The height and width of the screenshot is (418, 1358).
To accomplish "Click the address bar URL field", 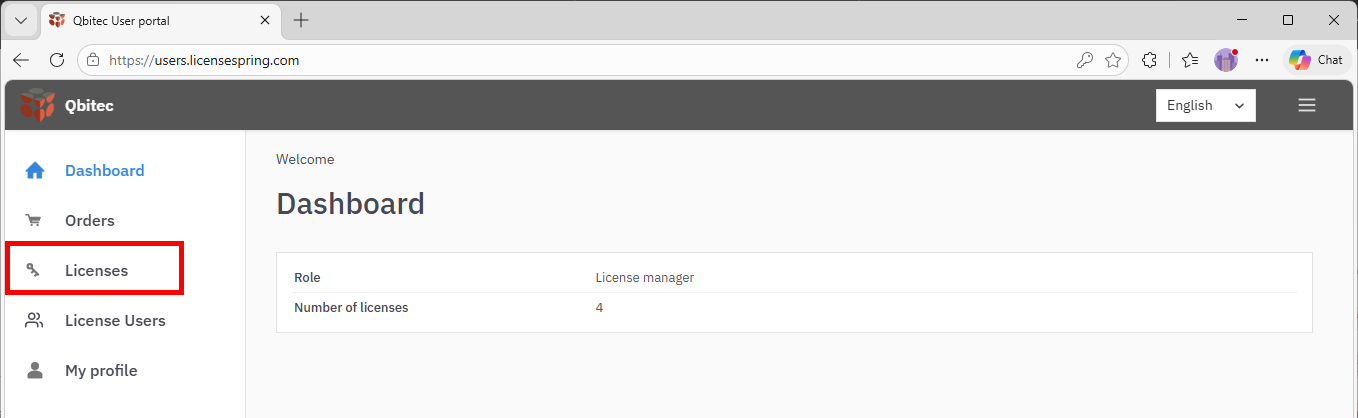I will [x=580, y=60].
